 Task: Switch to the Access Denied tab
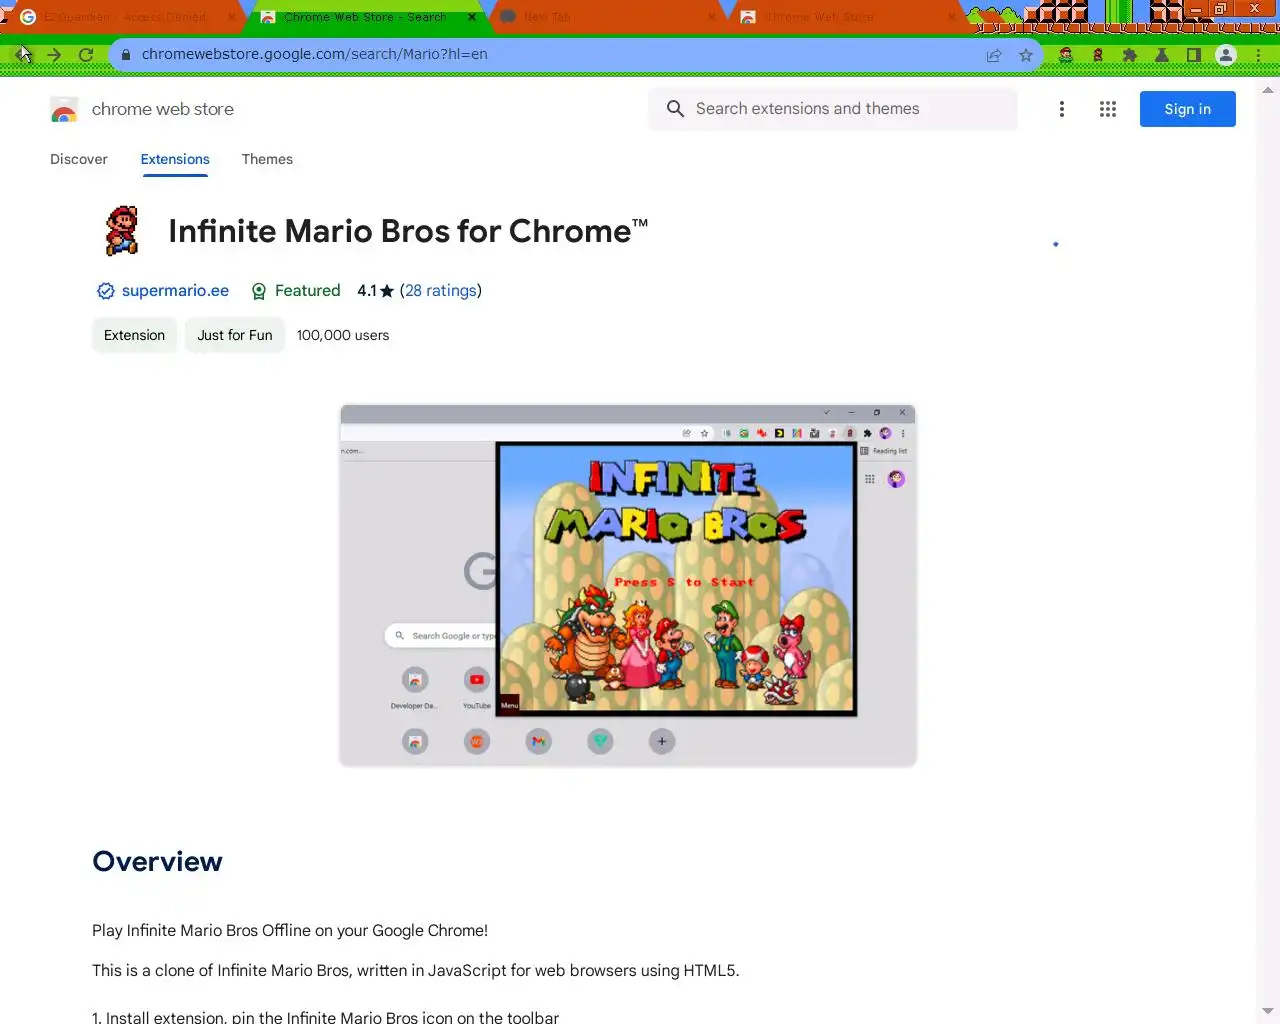[x=125, y=17]
